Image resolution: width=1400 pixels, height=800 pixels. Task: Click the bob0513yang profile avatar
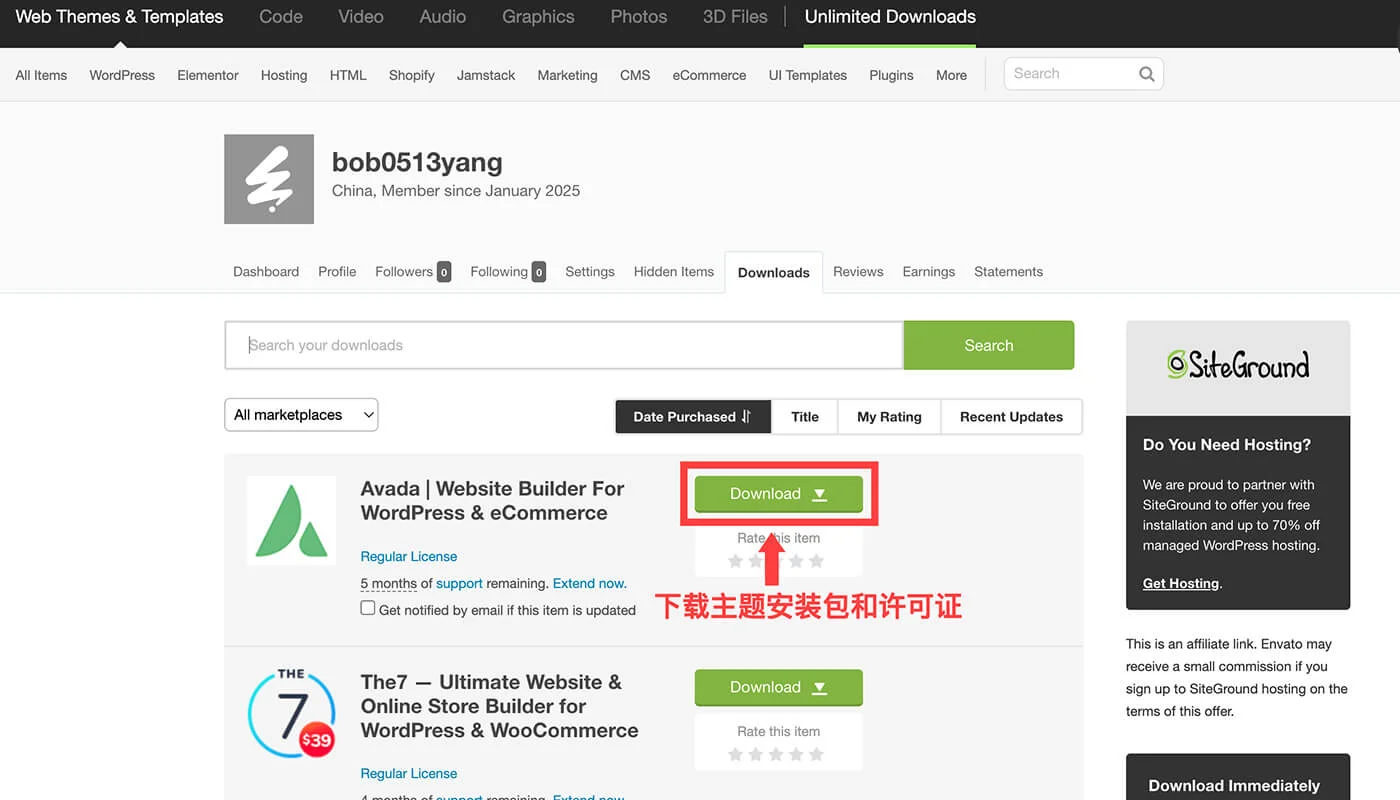pyautogui.click(x=269, y=179)
